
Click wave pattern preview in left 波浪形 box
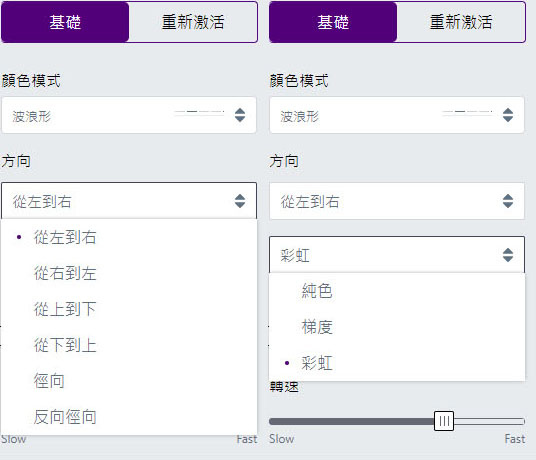click(x=199, y=112)
